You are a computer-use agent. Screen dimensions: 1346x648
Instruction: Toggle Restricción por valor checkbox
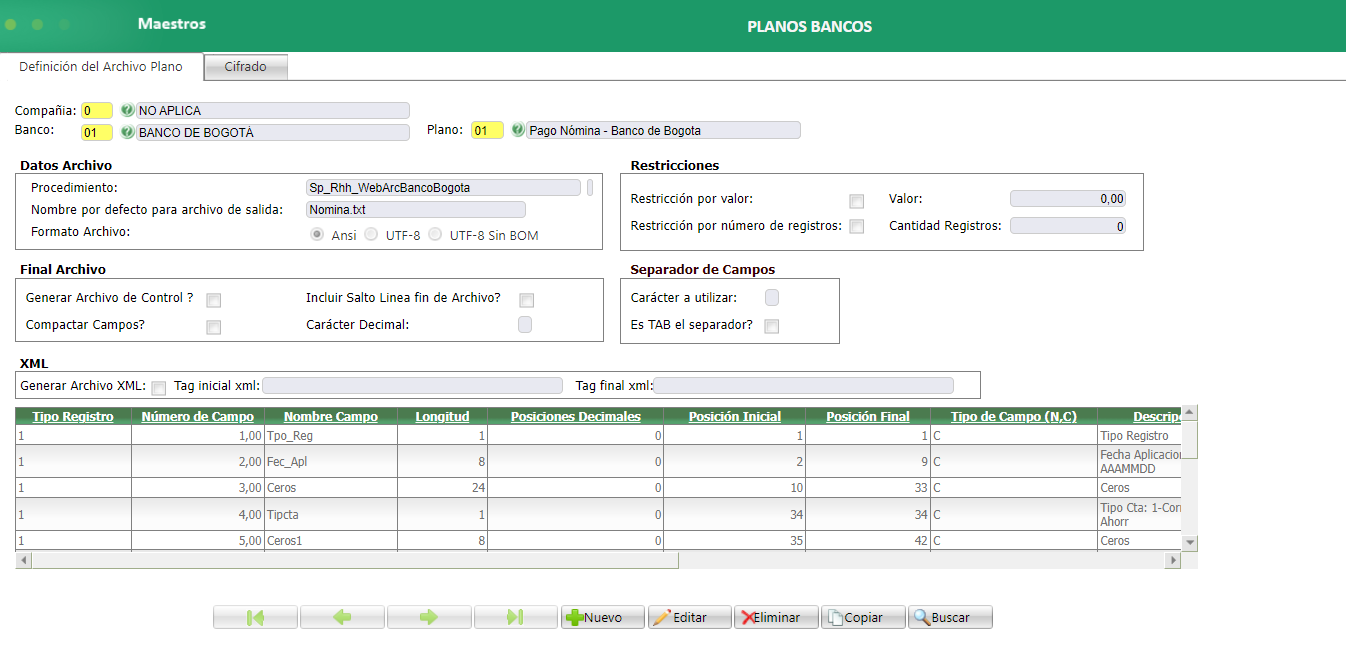(x=856, y=201)
